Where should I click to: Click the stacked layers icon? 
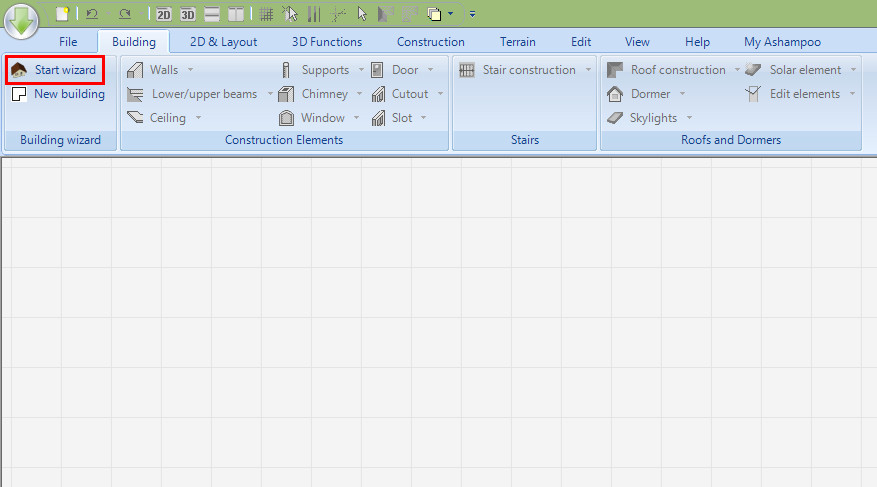click(x=434, y=14)
